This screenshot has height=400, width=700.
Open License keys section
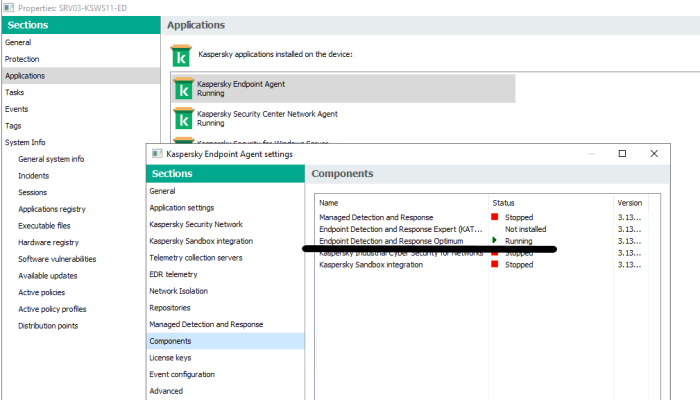point(225,358)
